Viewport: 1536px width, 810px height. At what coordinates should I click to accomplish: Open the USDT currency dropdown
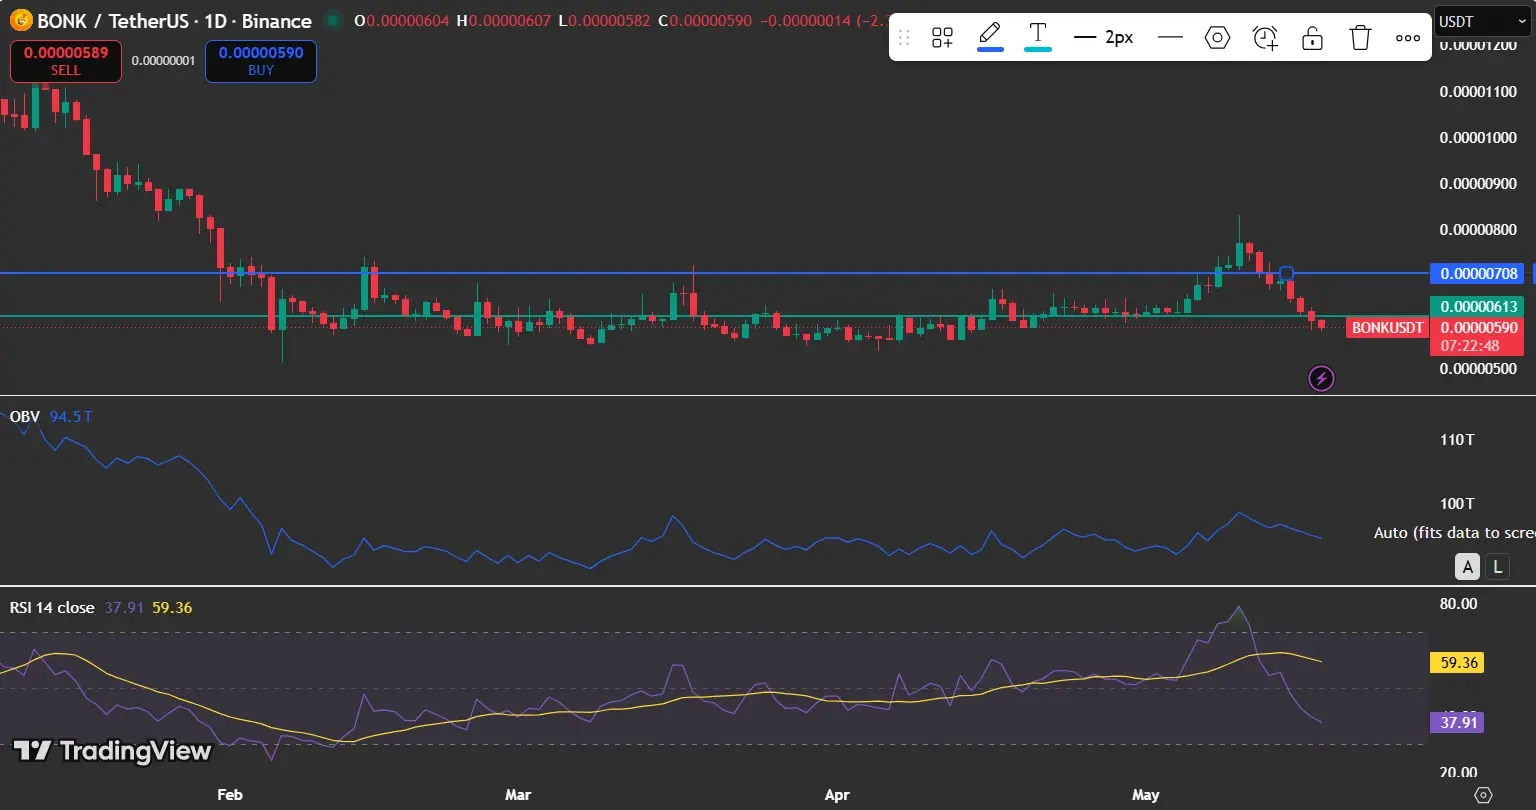(1484, 21)
